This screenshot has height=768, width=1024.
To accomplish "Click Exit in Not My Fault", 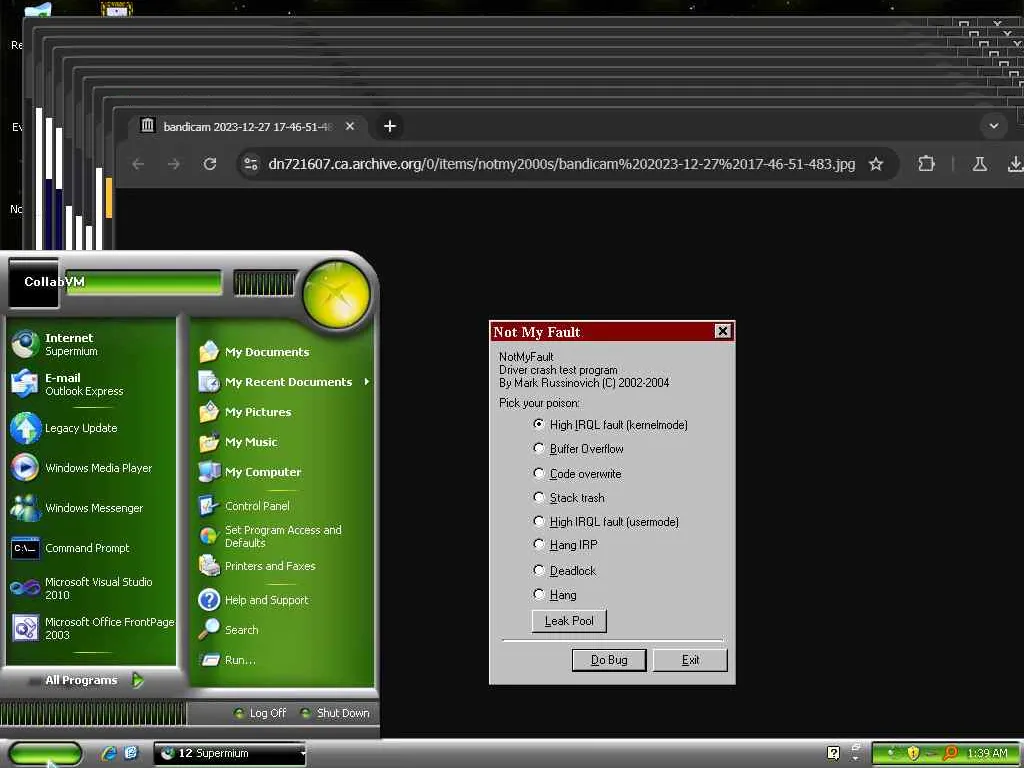I will click(690, 660).
